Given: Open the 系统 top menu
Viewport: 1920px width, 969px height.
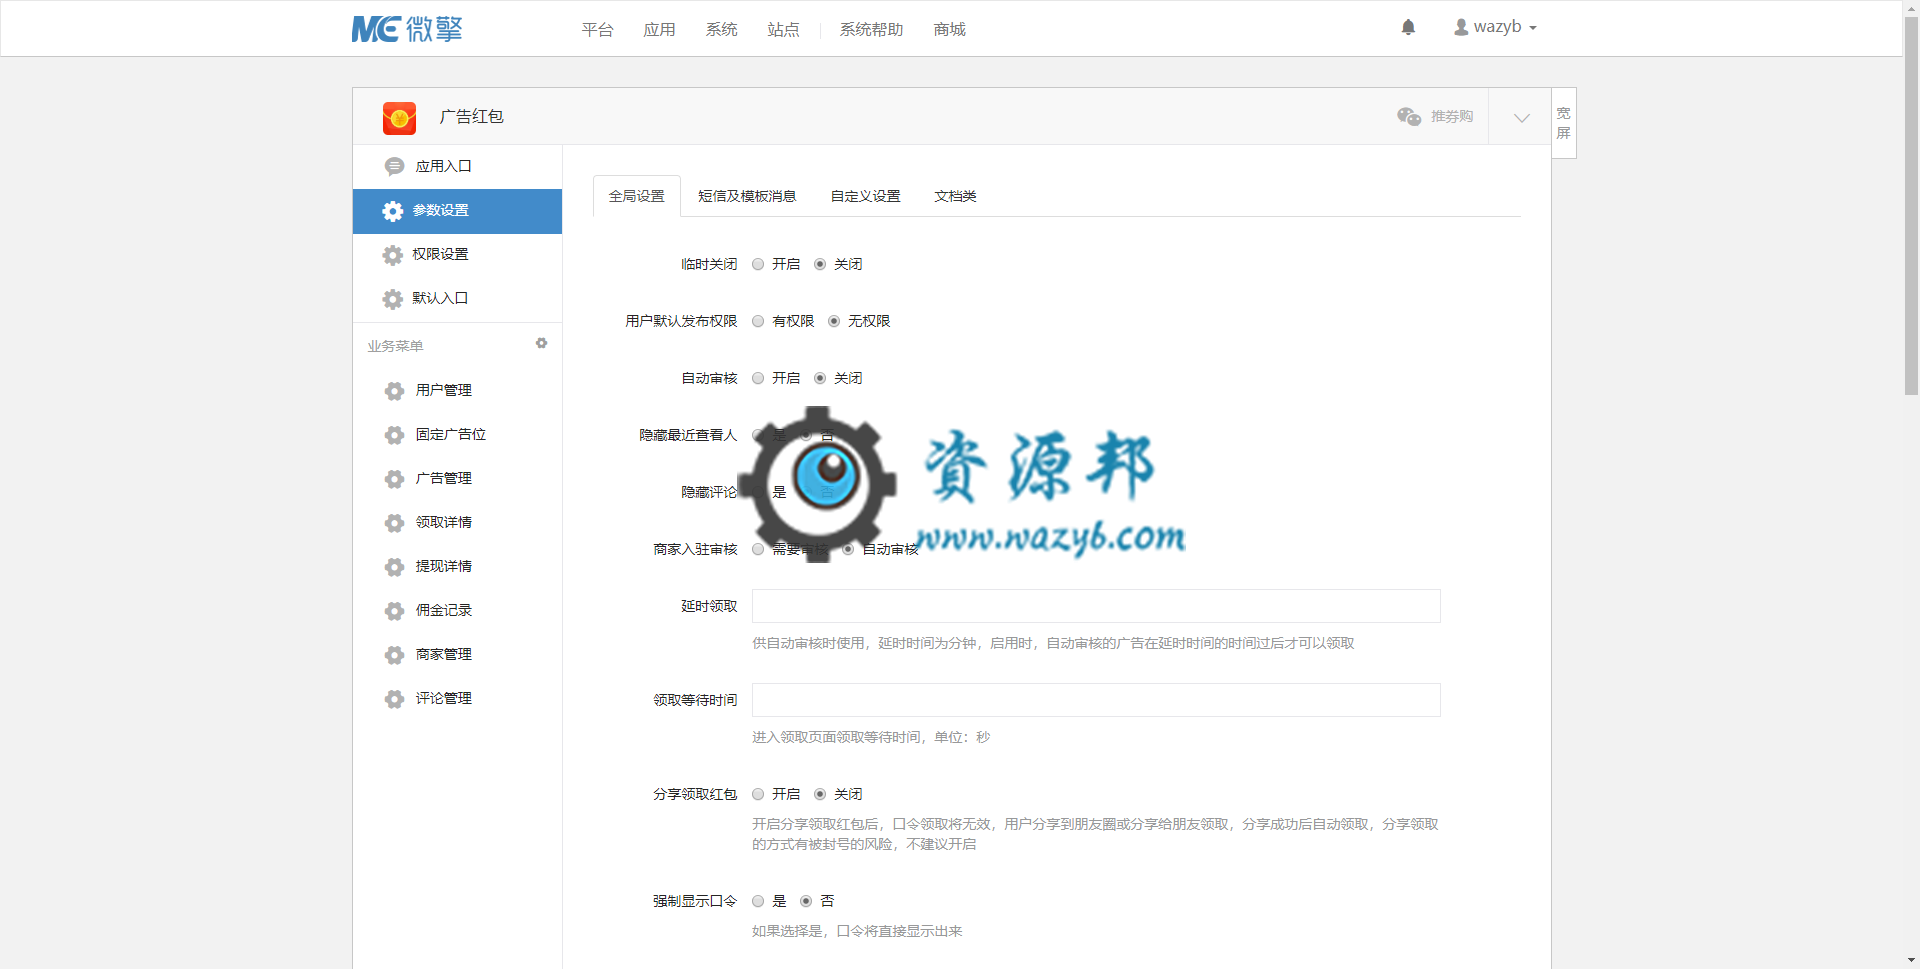Looking at the screenshot, I should (x=722, y=29).
